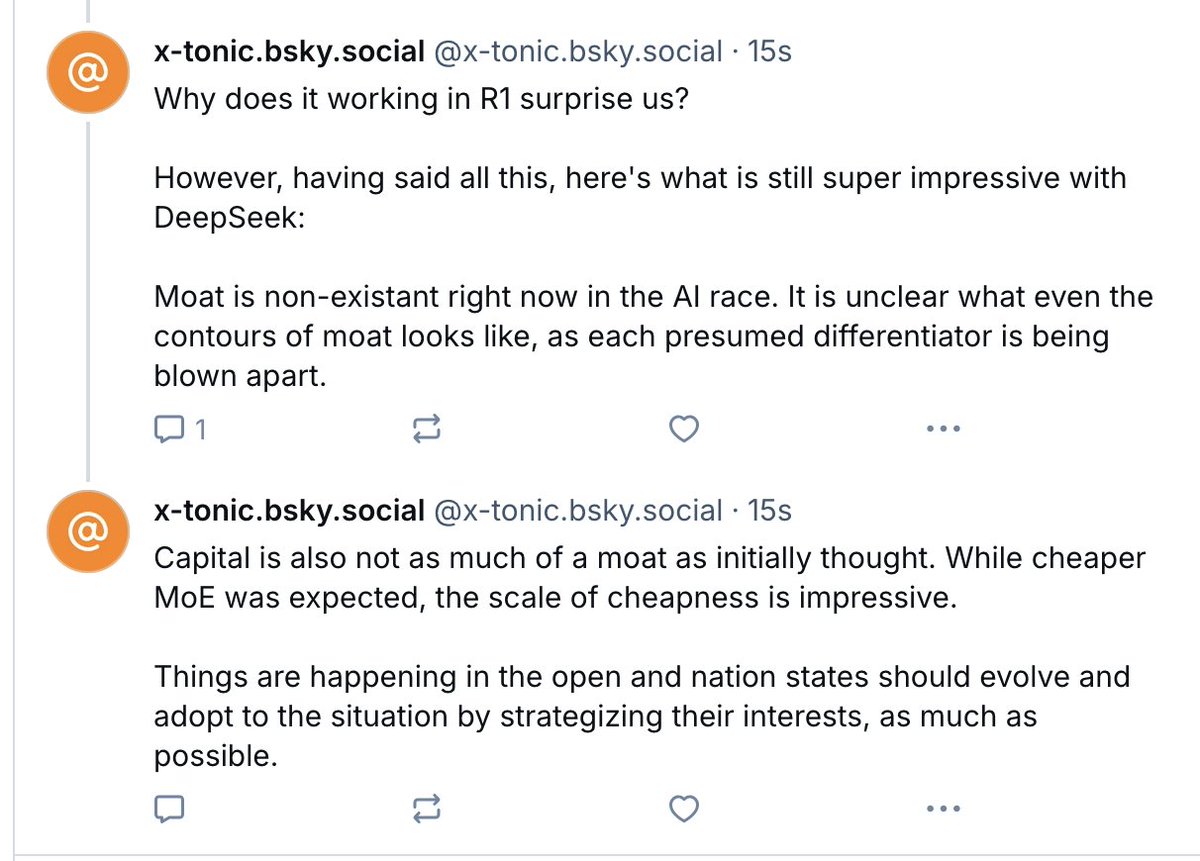Repost the 'Why does it working in R1' post
The width and height of the screenshot is (1200, 861).
(x=426, y=429)
